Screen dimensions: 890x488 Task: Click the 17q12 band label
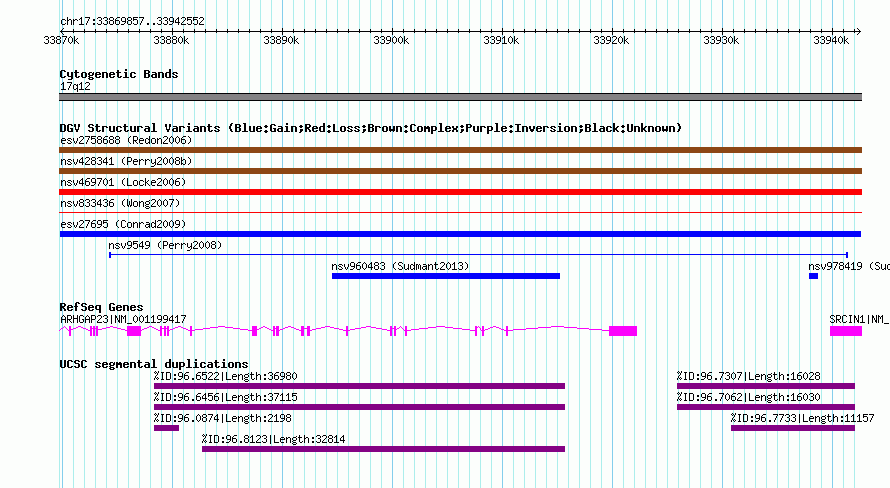point(75,86)
